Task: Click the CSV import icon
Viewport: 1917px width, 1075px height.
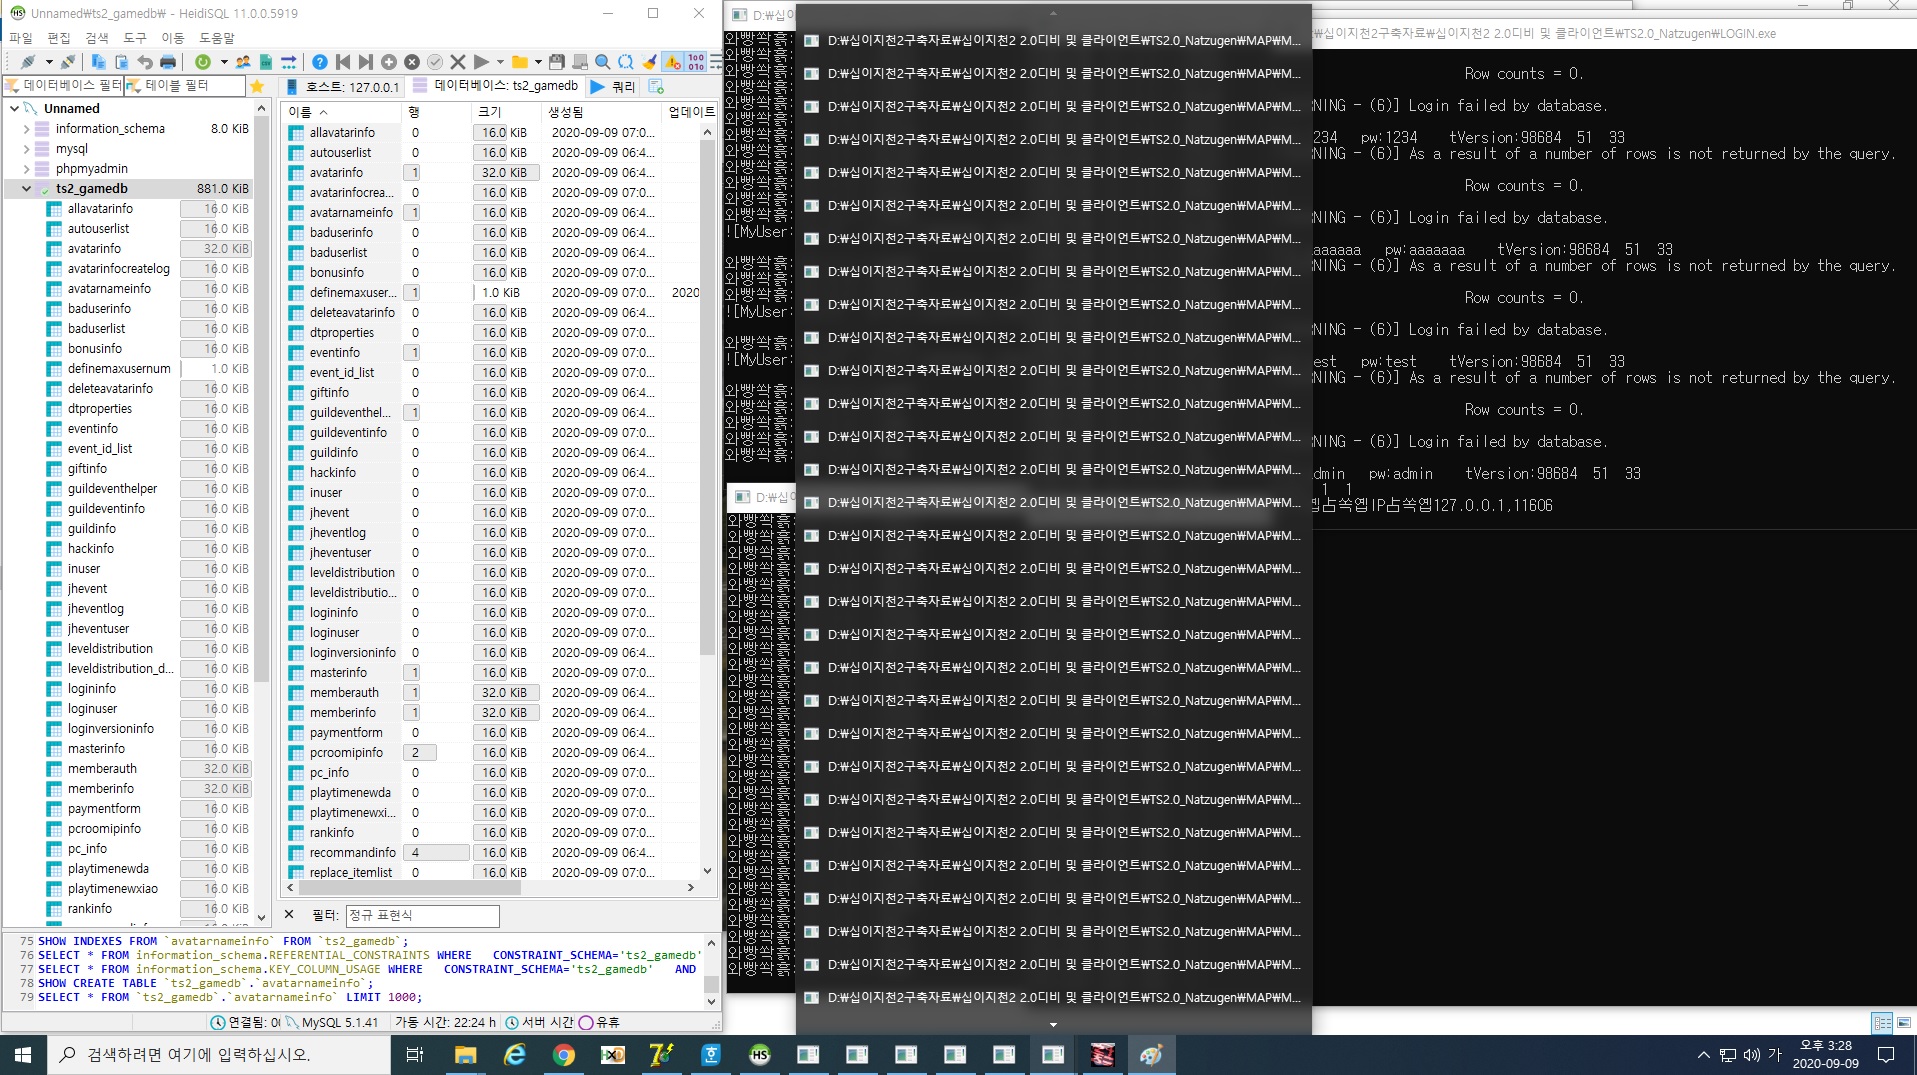Action: (266, 62)
